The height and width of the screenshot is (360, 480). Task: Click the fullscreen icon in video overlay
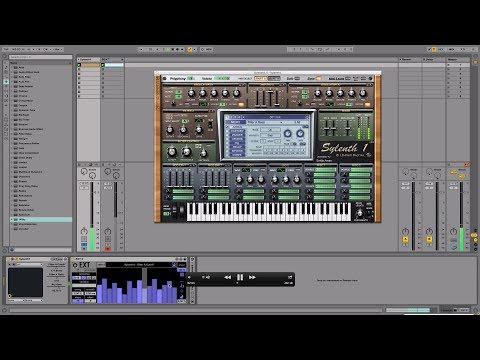(290, 277)
